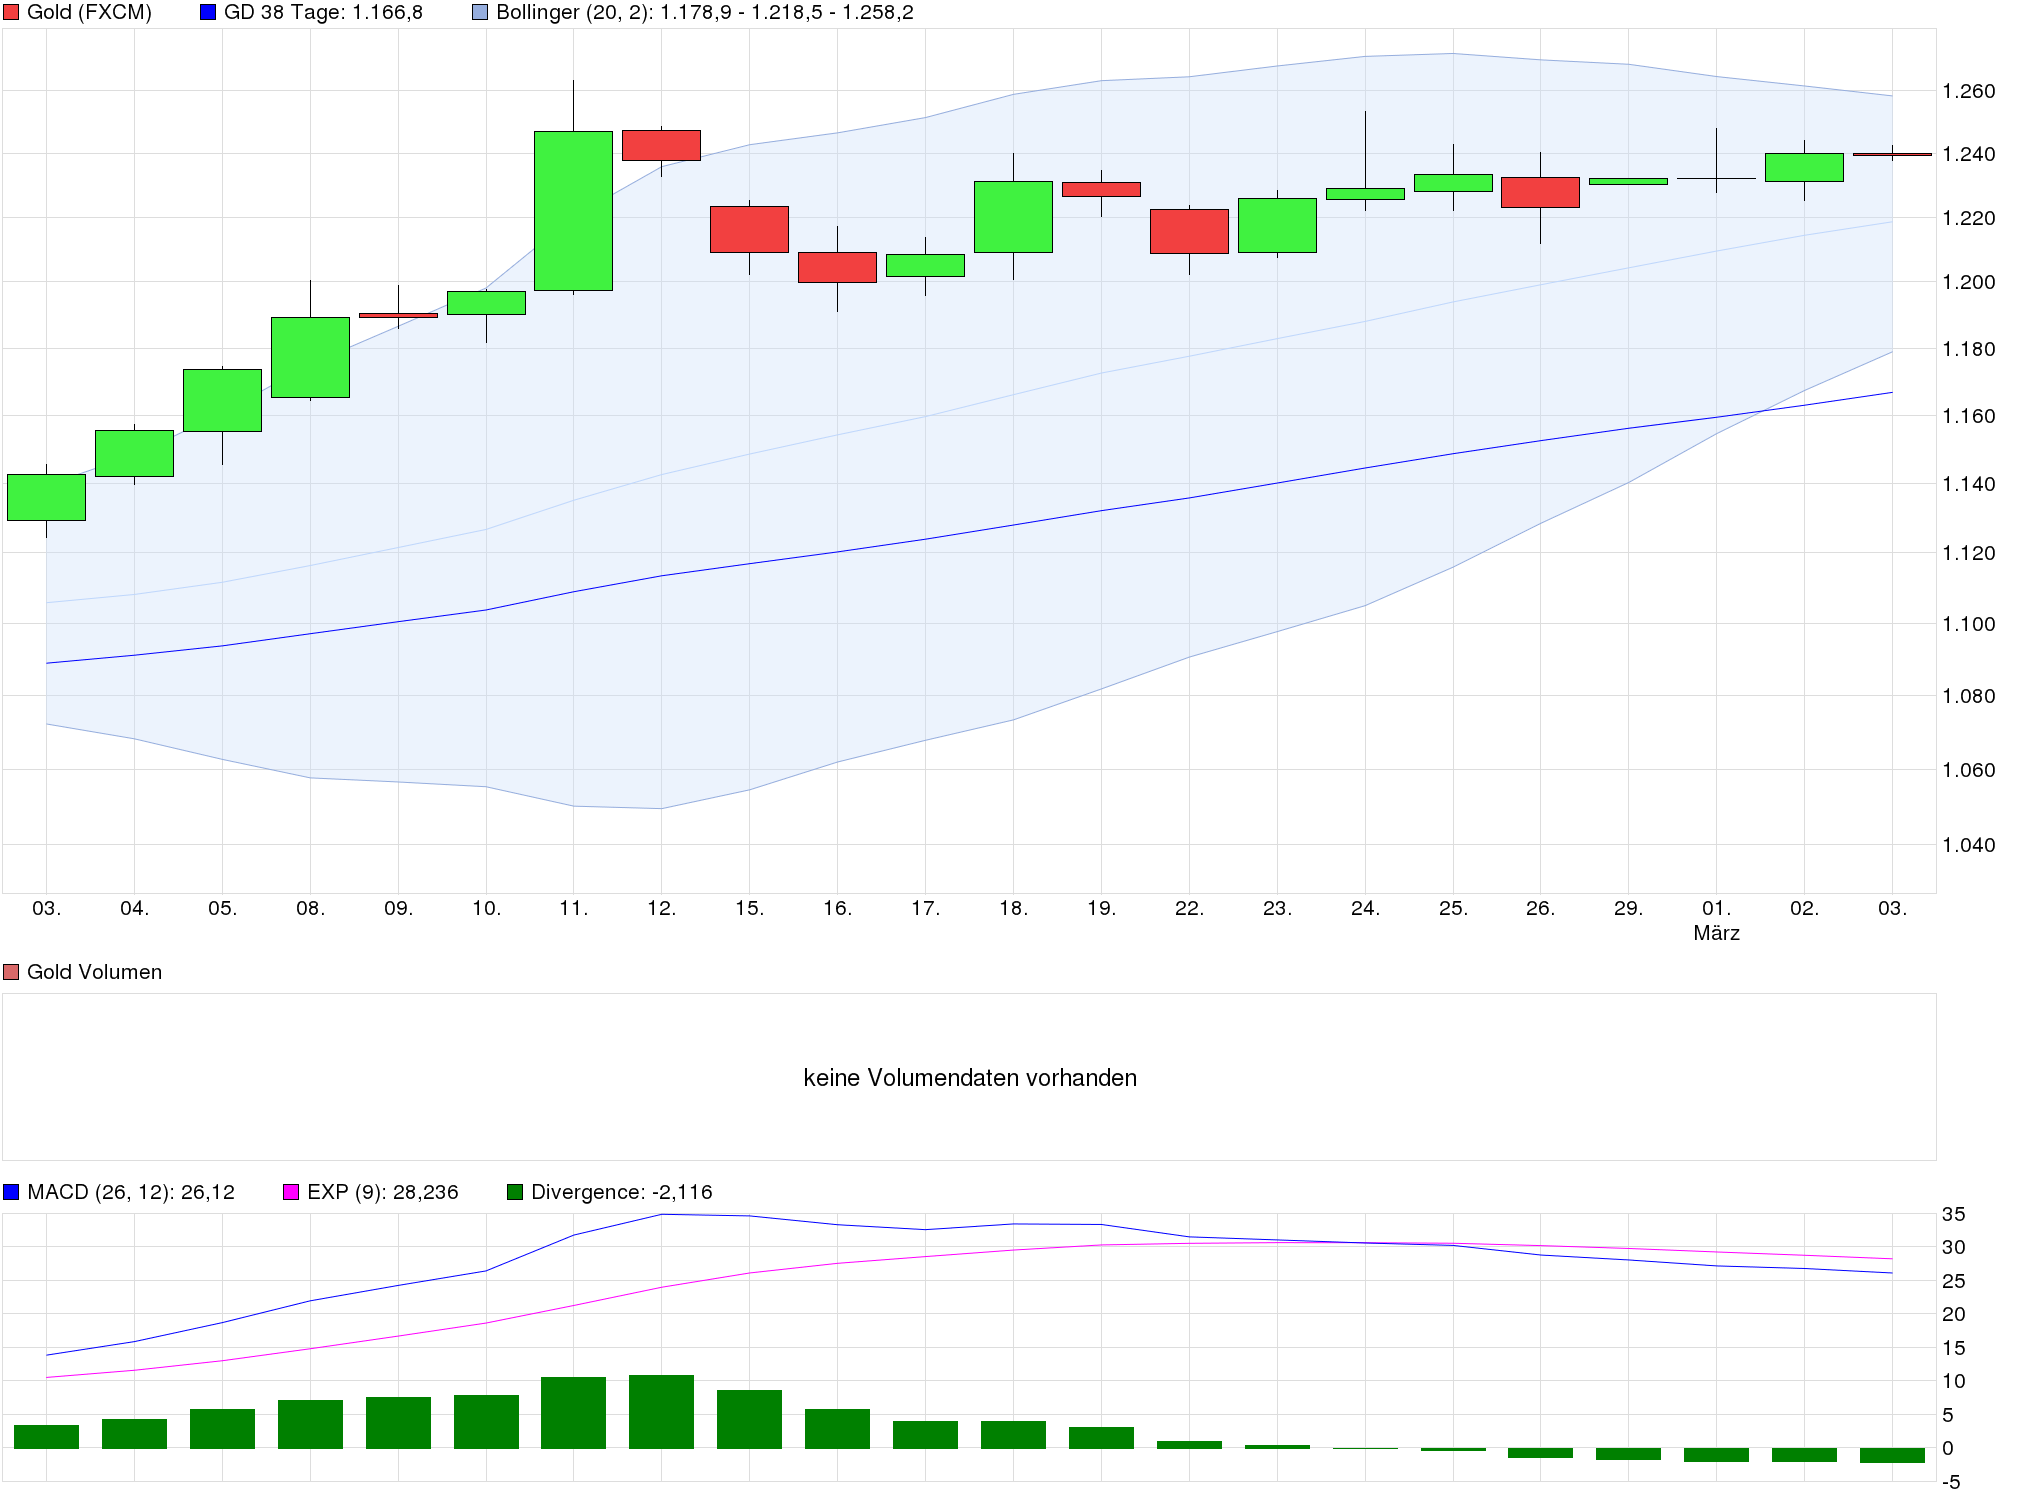The image size is (2019, 1504).
Task: Click the light-blue Bollinger legend swatch
Action: (x=480, y=13)
